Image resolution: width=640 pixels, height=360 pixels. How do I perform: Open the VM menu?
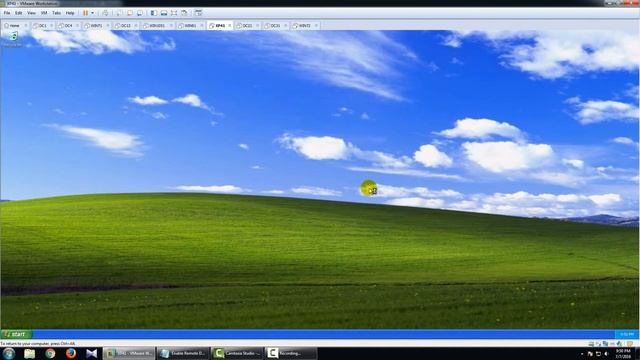[x=44, y=13]
